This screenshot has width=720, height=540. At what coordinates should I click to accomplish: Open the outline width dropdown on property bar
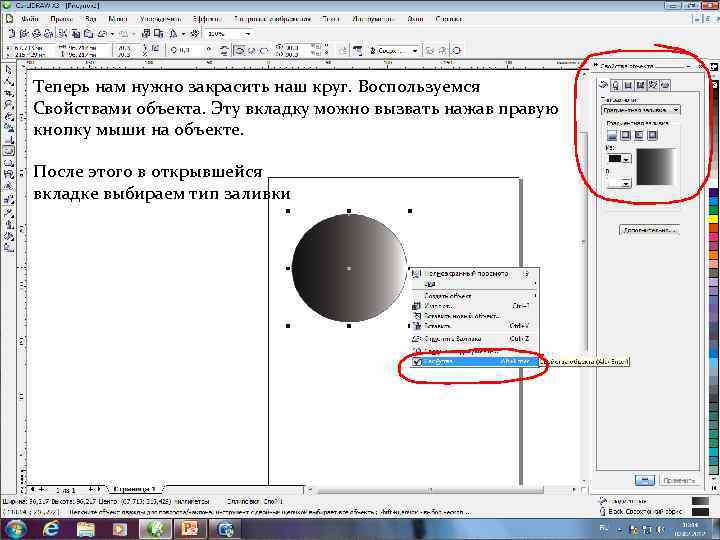tap(414, 51)
